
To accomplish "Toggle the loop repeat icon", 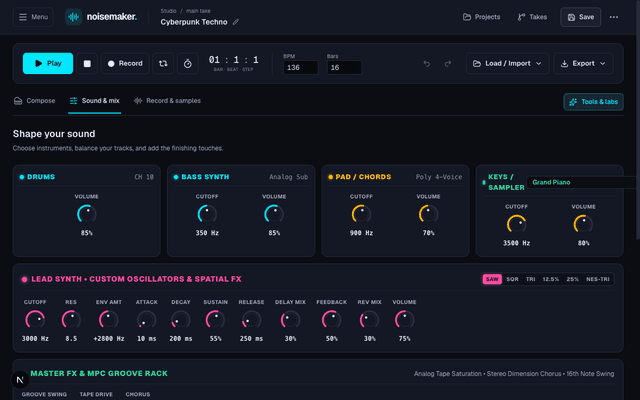I will (x=163, y=63).
